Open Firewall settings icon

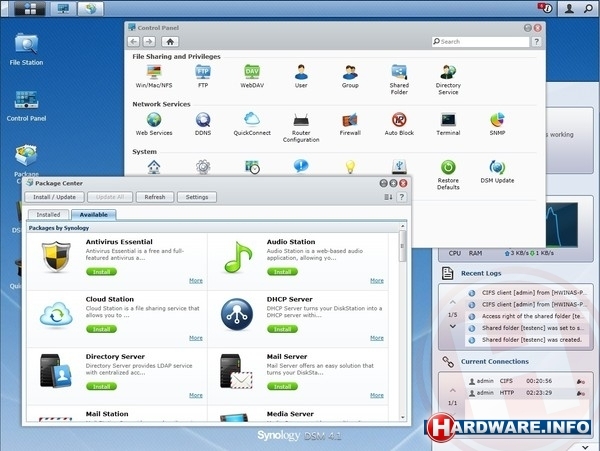point(350,124)
